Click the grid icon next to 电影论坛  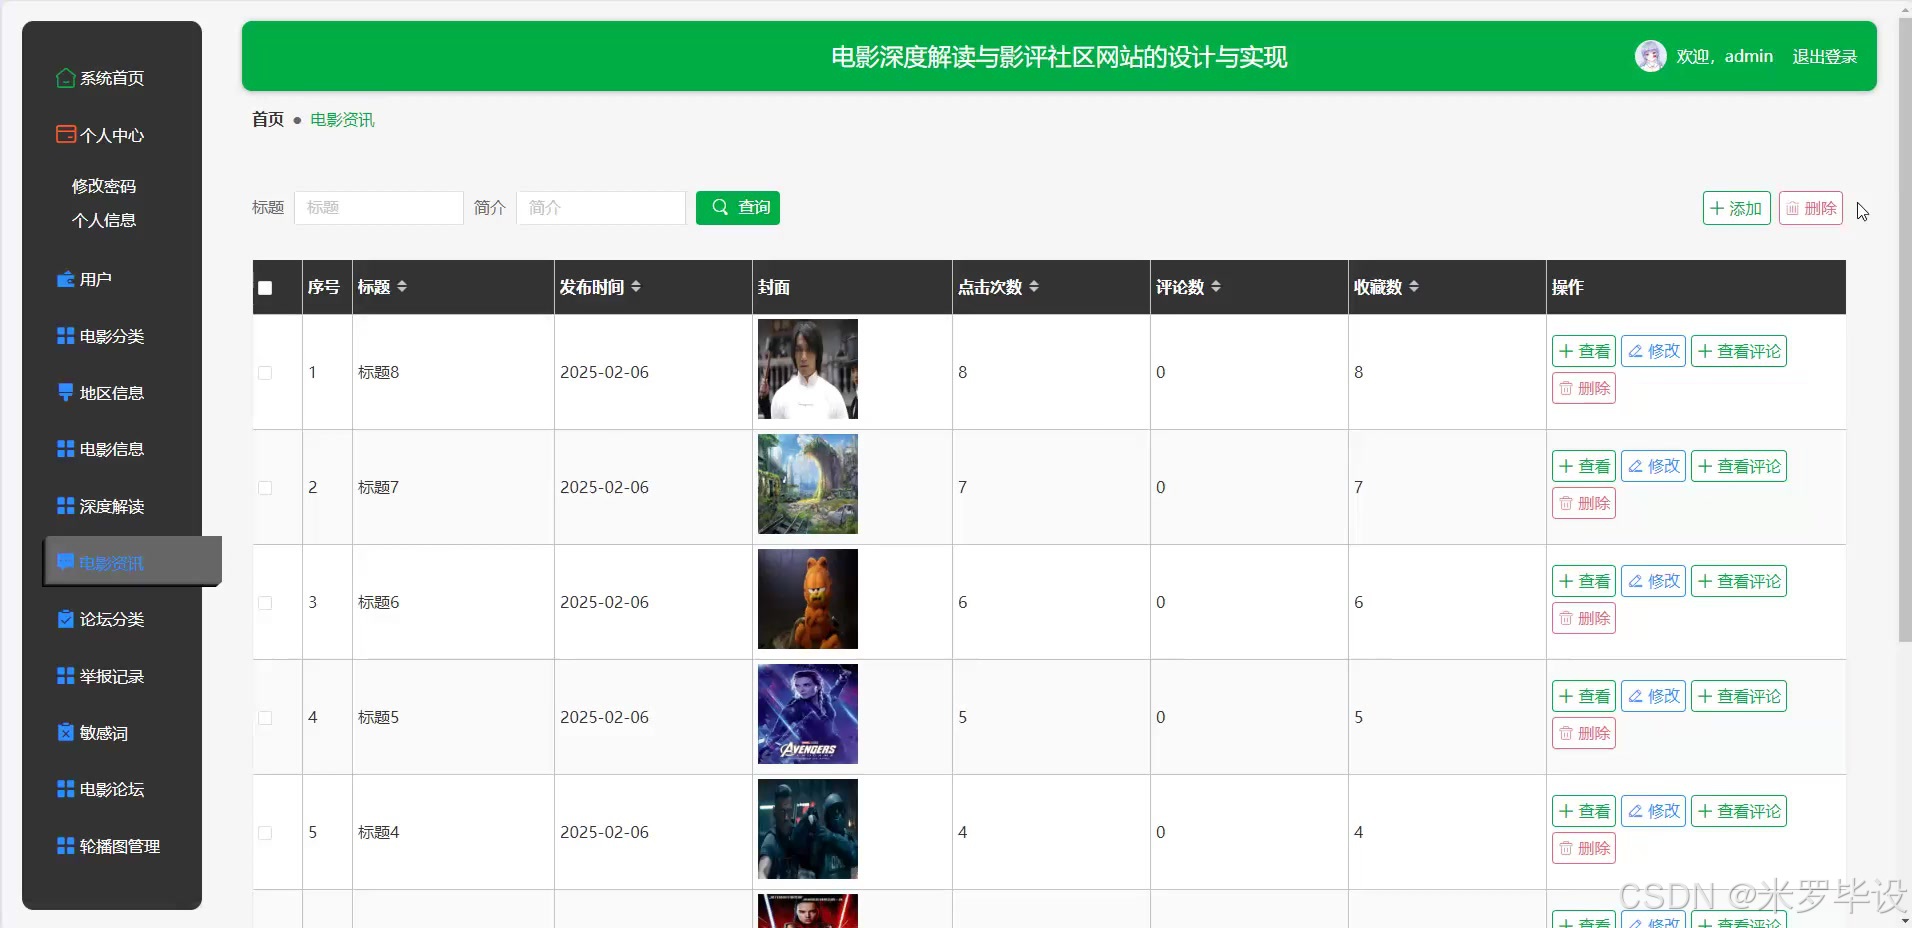click(x=66, y=789)
